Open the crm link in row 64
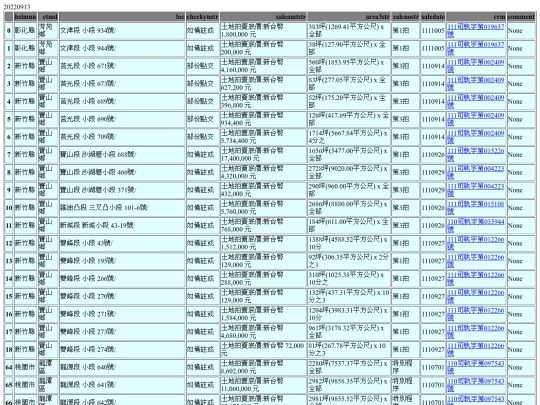 click(x=476, y=367)
